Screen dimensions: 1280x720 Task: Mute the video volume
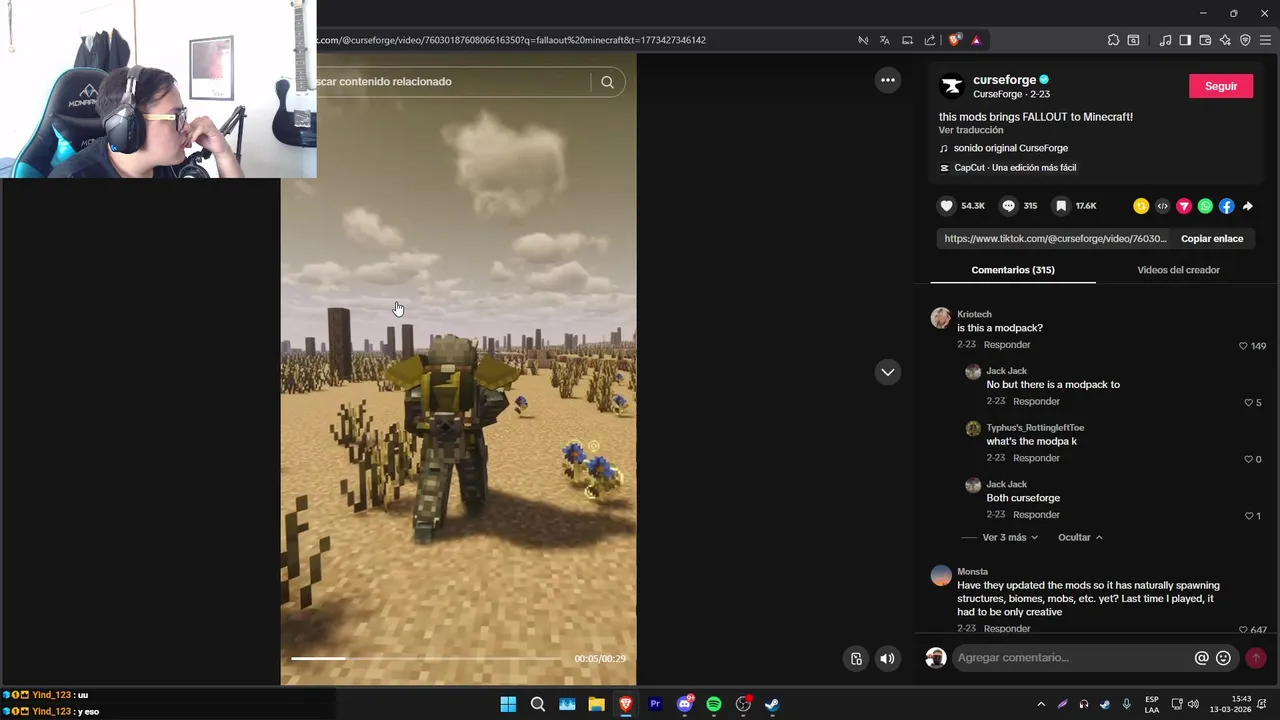887,658
